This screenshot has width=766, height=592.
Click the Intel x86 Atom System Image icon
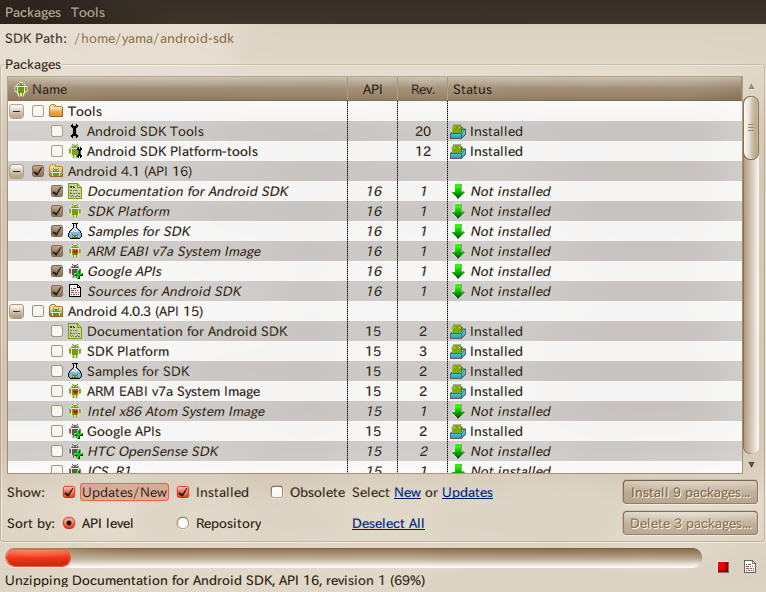click(x=75, y=411)
